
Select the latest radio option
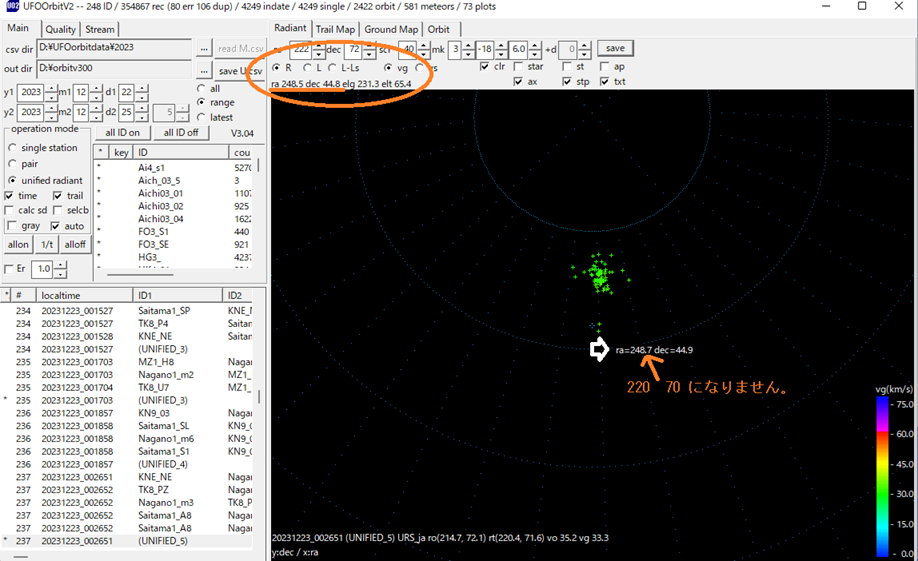[201, 117]
